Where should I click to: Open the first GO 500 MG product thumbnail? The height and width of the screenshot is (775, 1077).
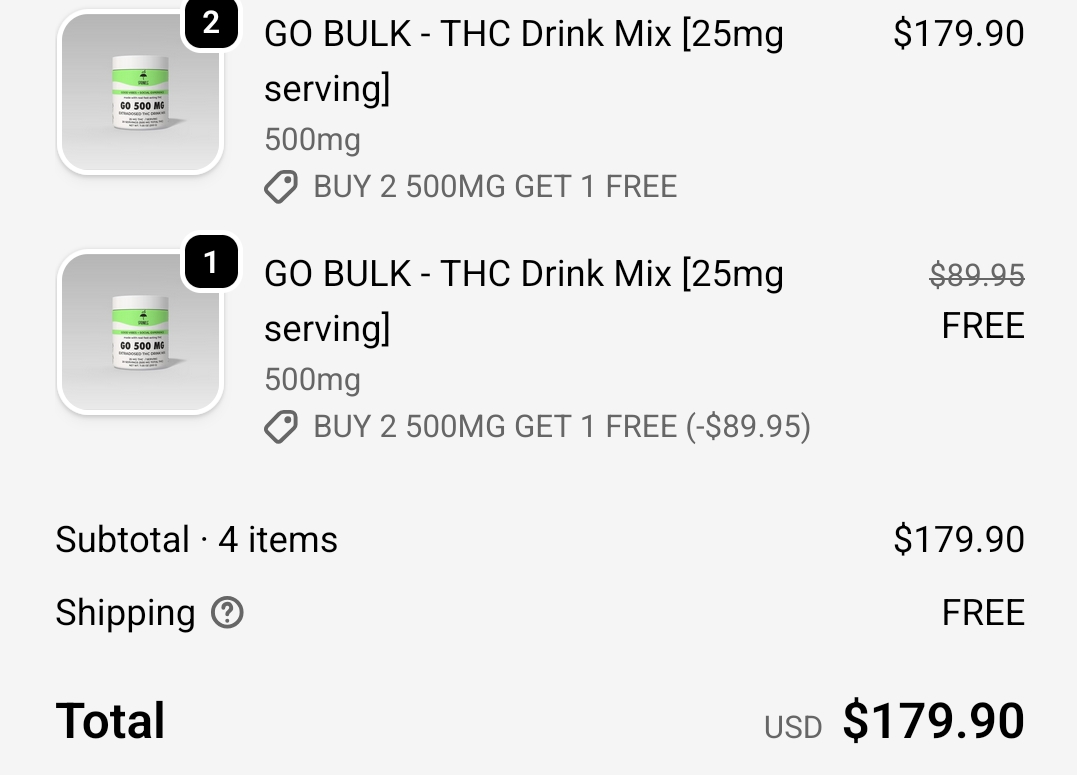[x=140, y=93]
